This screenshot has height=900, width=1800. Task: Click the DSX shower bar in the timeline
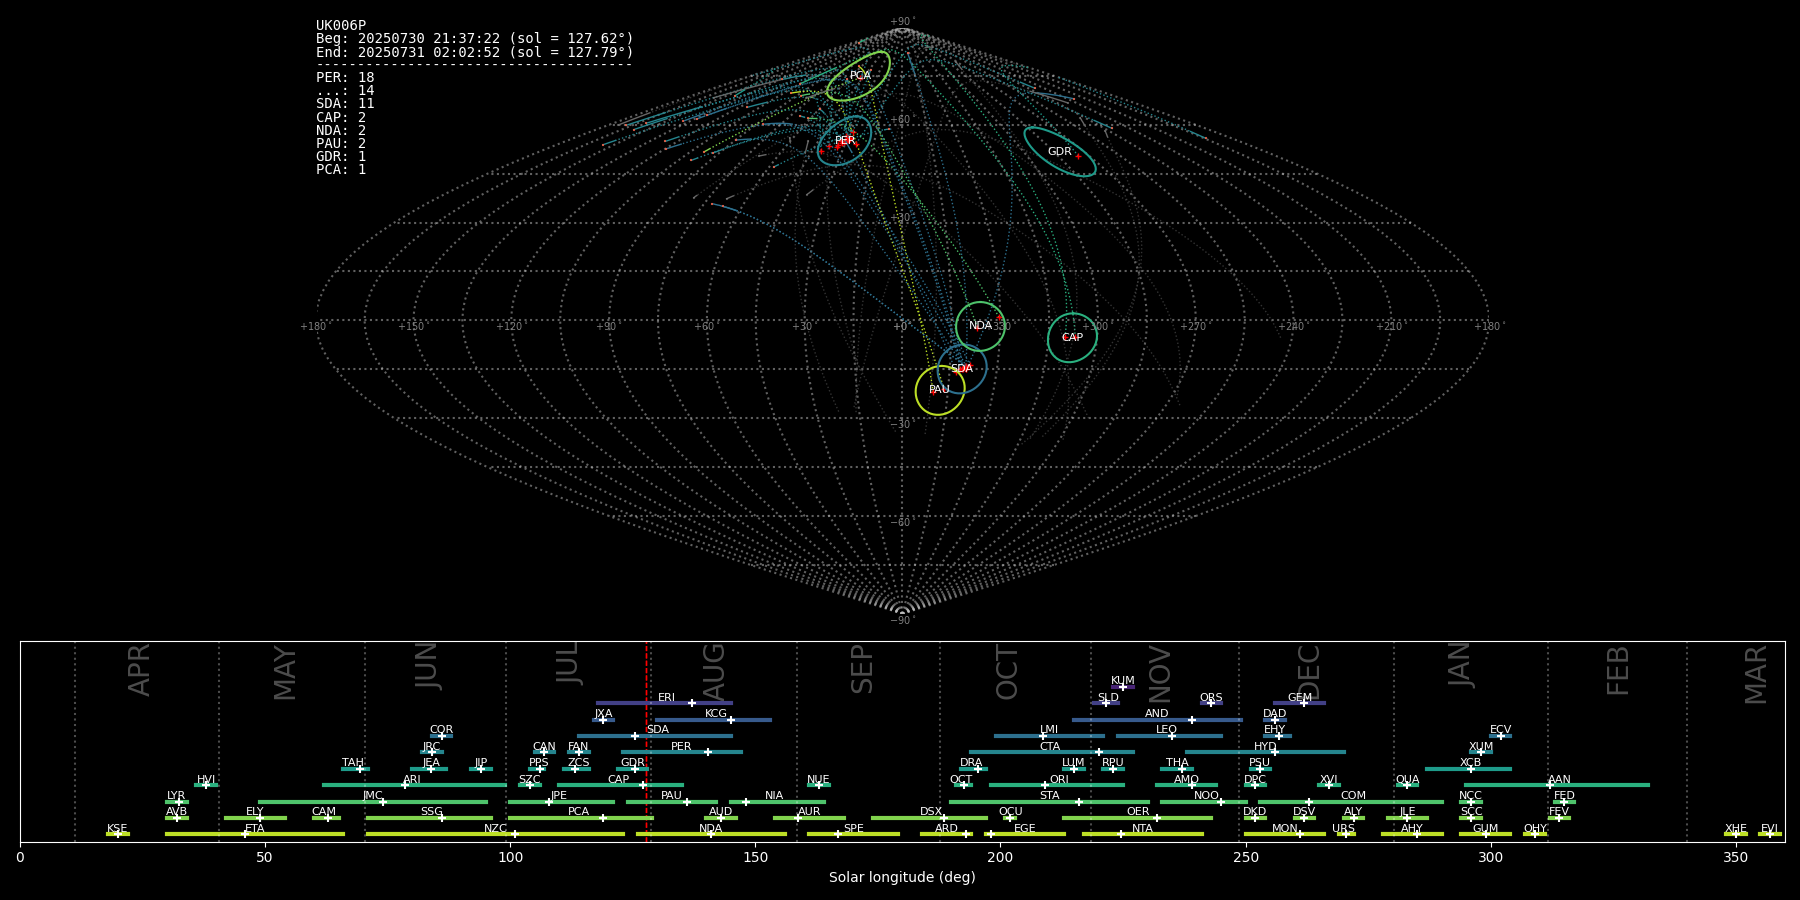point(929,818)
